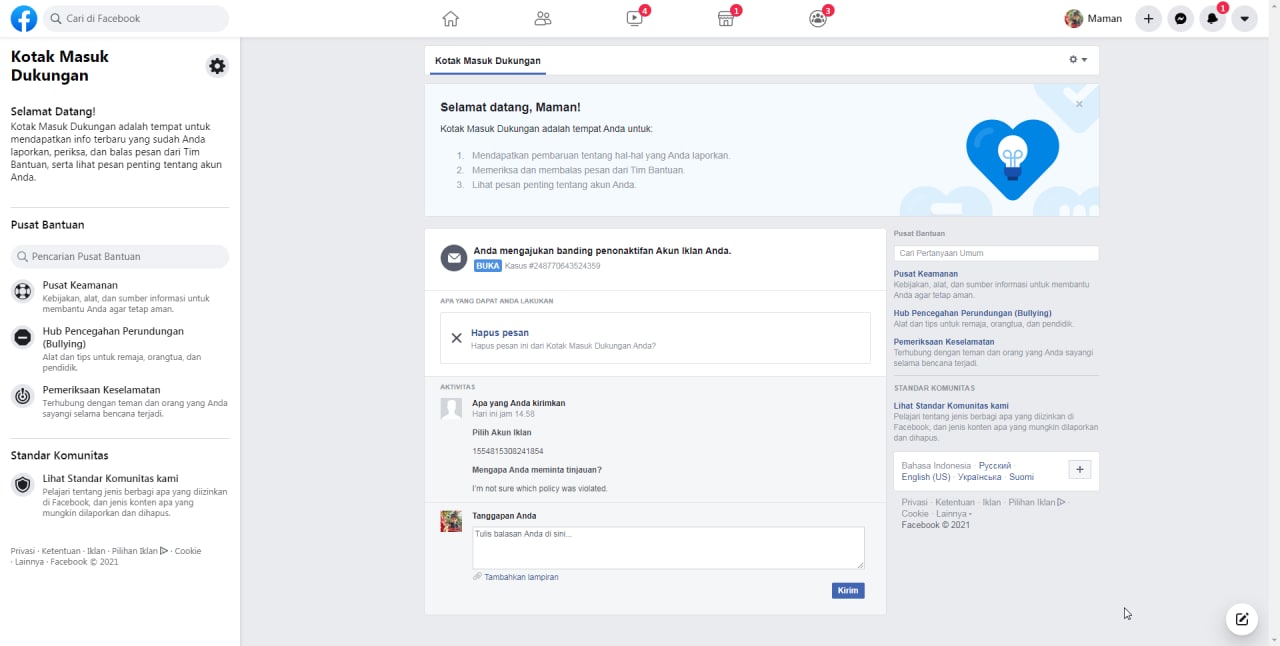Click the Standar Komunitas shield icon
Image resolution: width=1280 pixels, height=646 pixels.
(22, 485)
